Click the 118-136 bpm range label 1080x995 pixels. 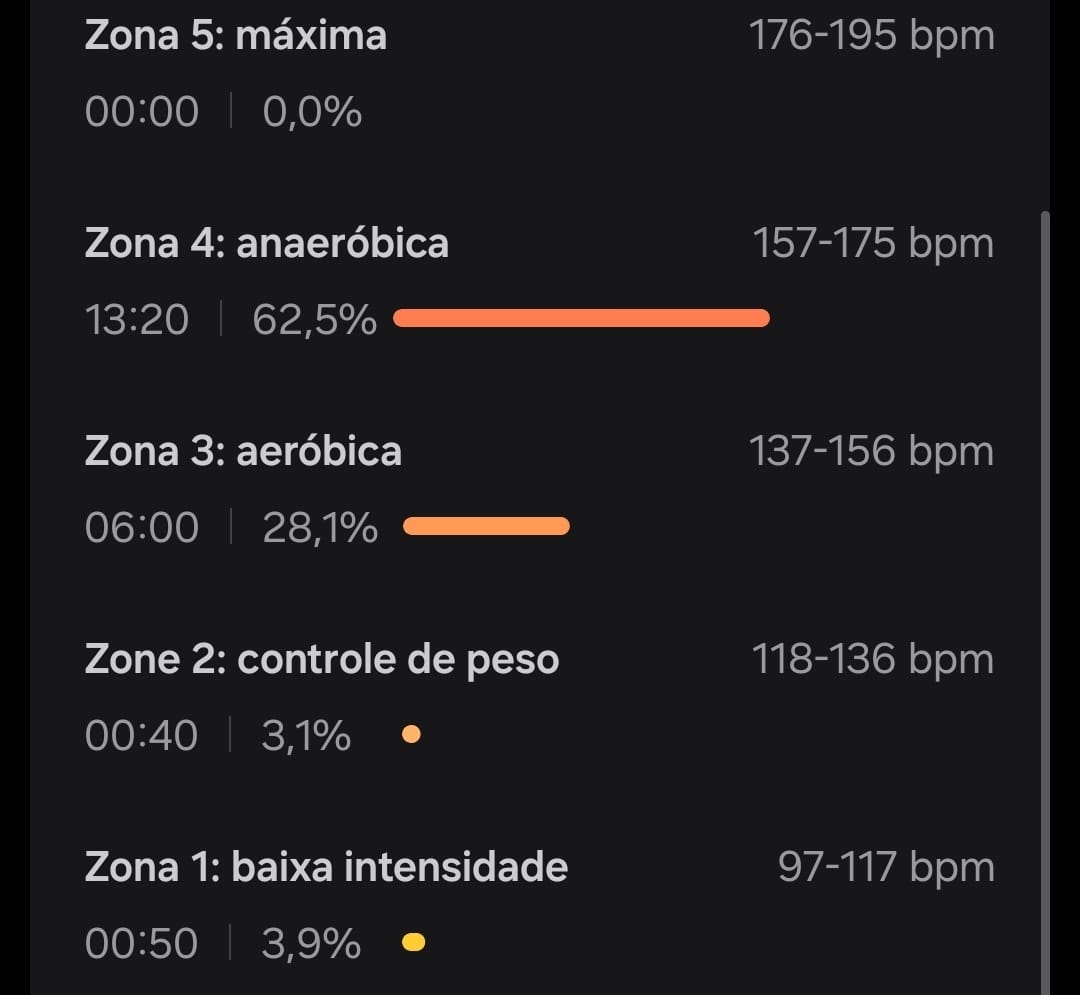(873, 659)
